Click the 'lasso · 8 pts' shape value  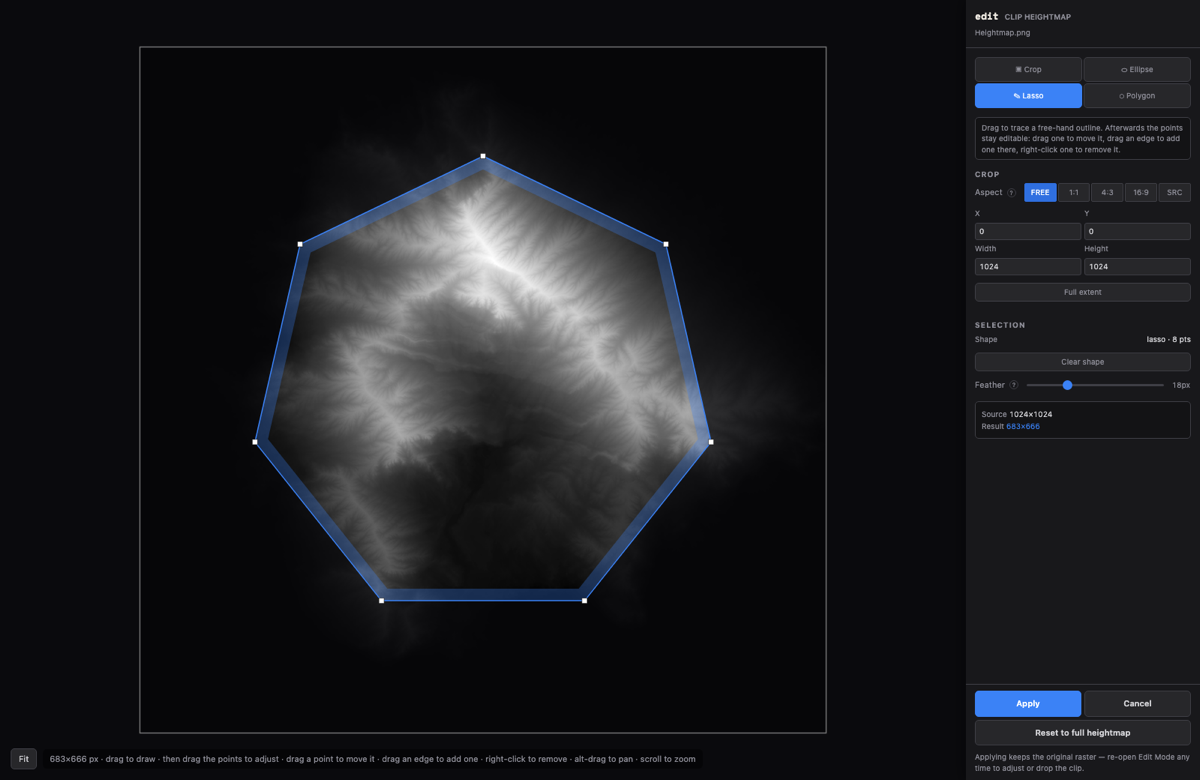coord(1169,340)
